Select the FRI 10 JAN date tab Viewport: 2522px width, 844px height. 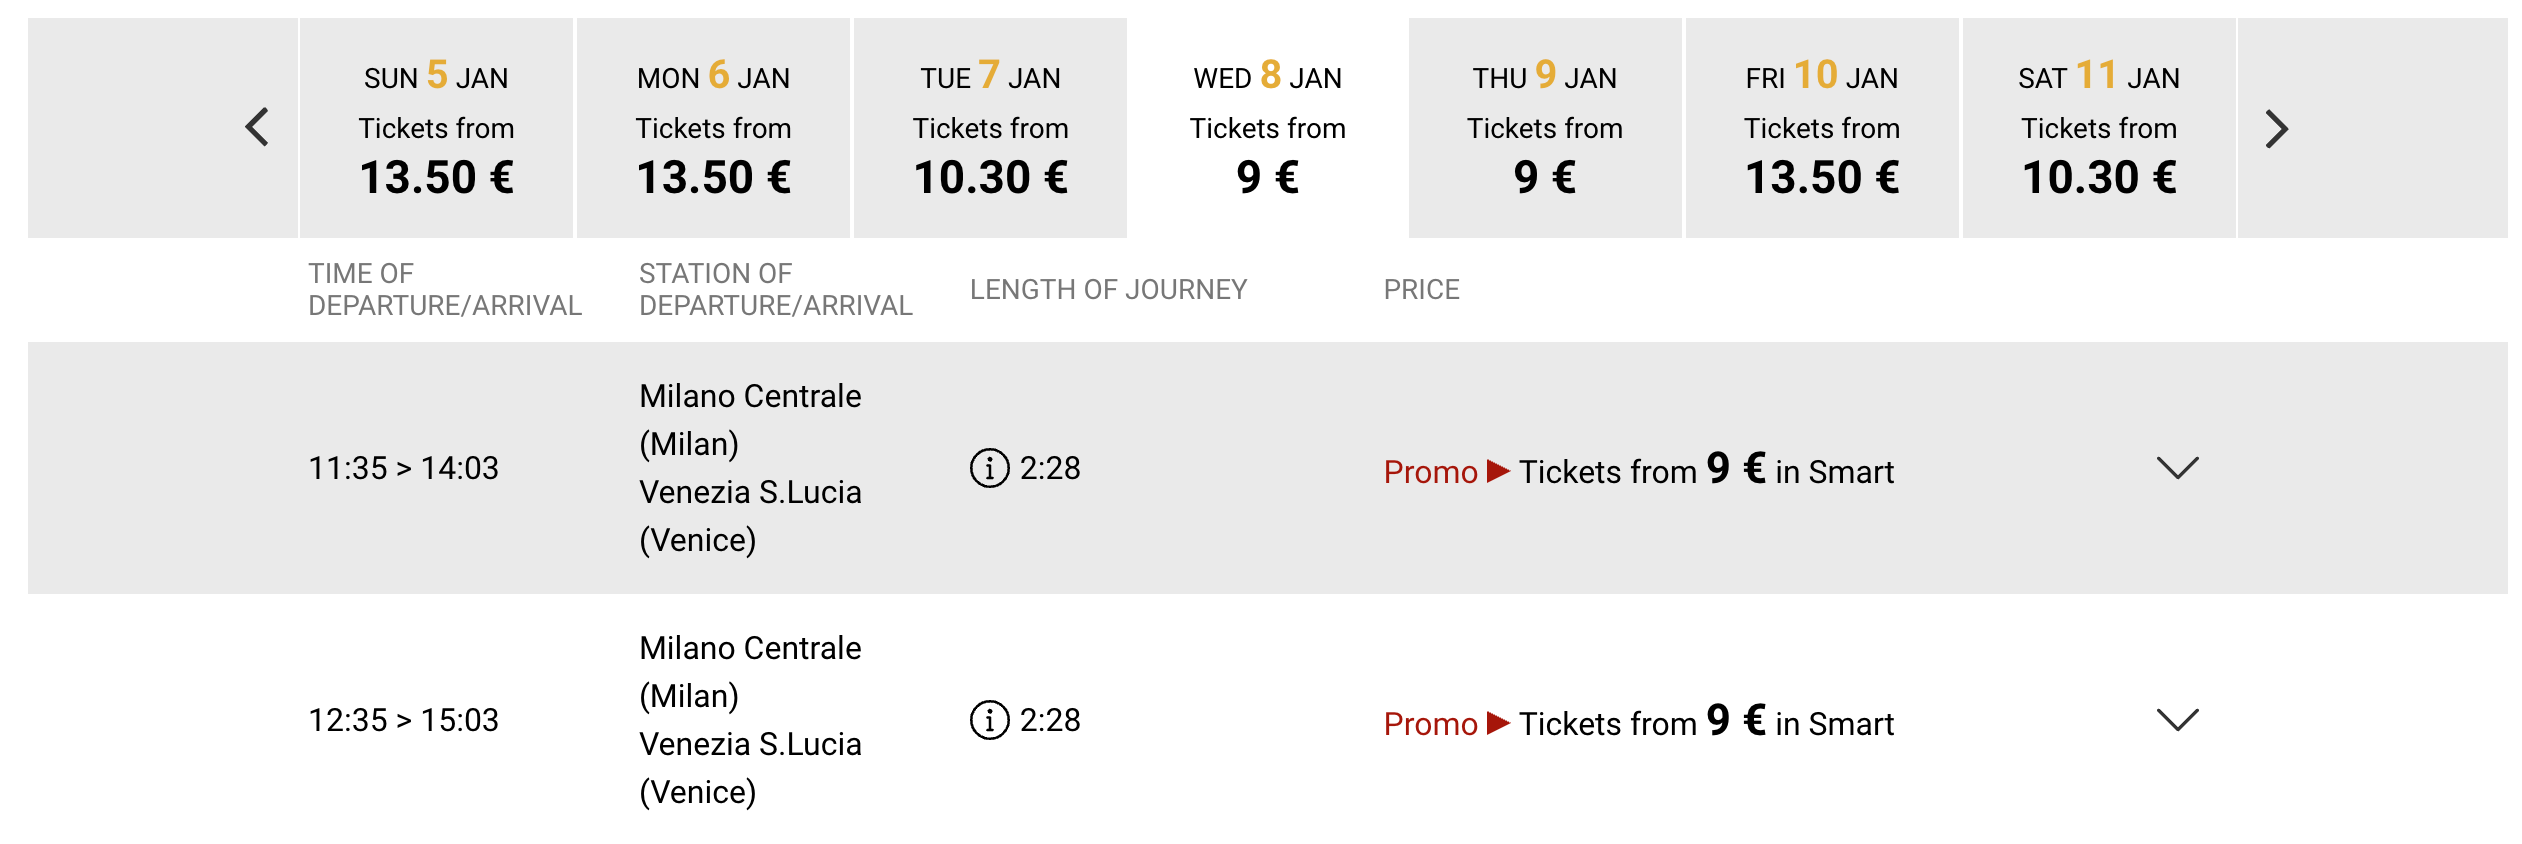pyautogui.click(x=1821, y=128)
